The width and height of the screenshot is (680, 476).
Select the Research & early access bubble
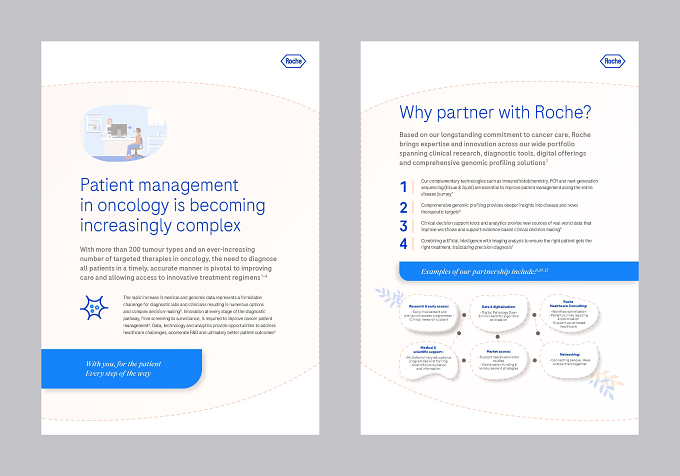(x=428, y=313)
